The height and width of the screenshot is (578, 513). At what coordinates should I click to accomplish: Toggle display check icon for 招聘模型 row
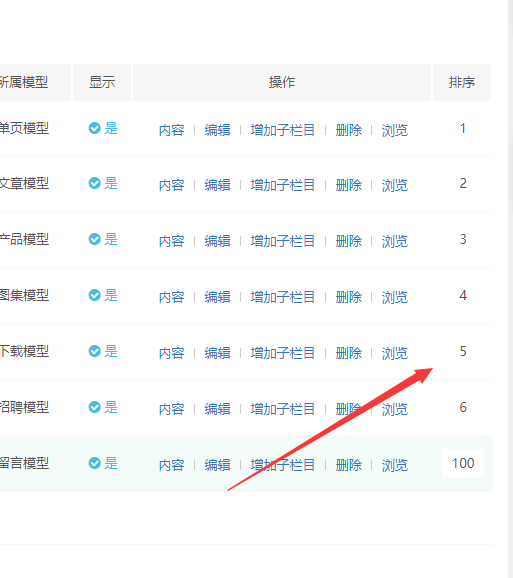coord(95,407)
